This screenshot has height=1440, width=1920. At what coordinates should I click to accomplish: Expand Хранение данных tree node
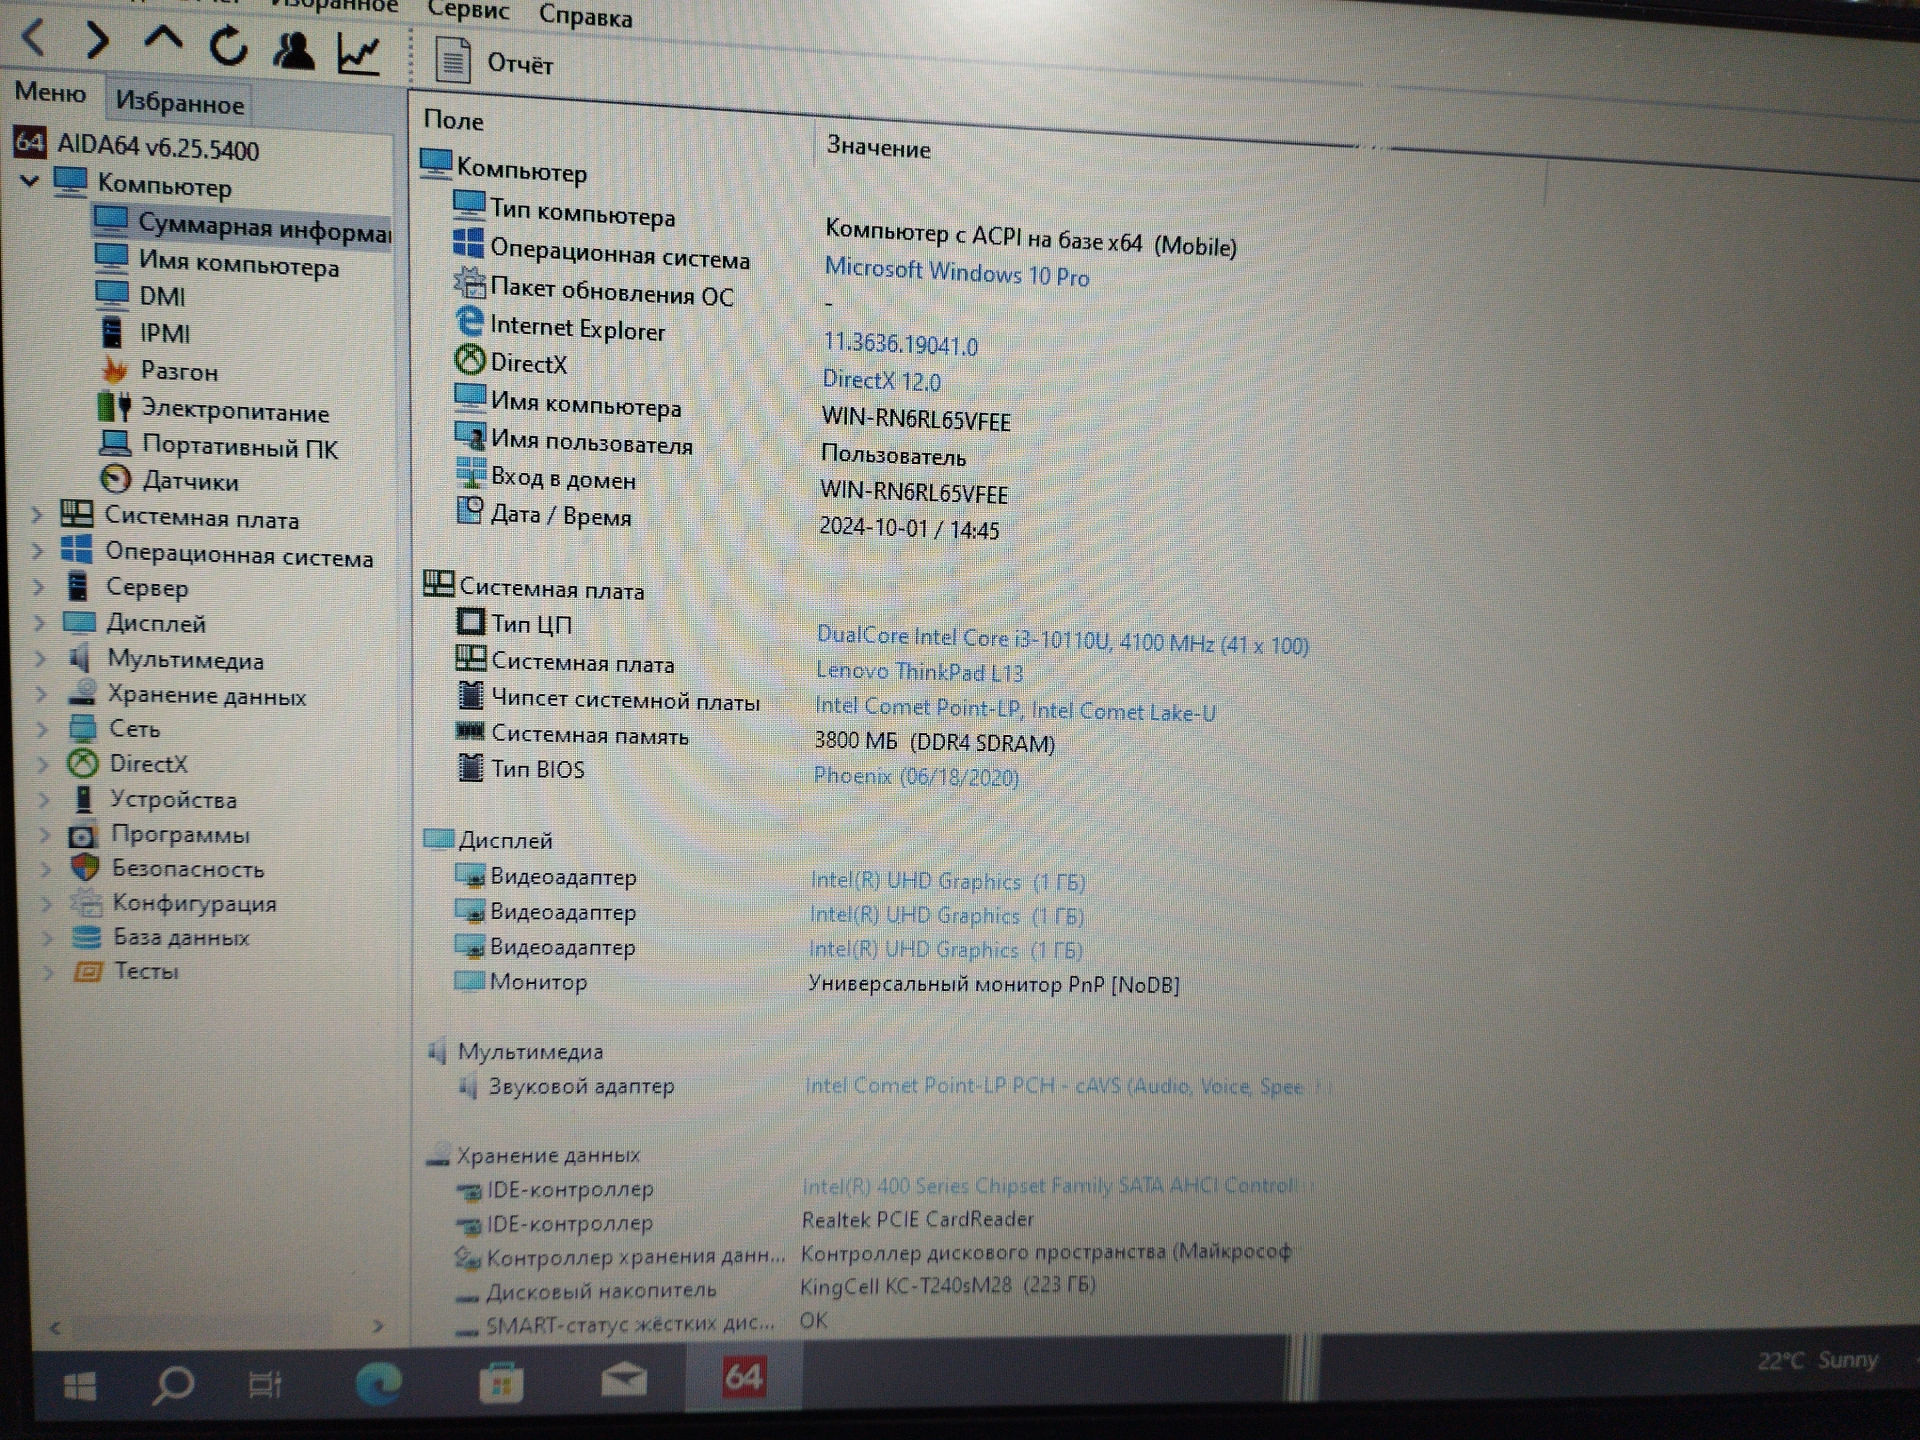tap(41, 694)
